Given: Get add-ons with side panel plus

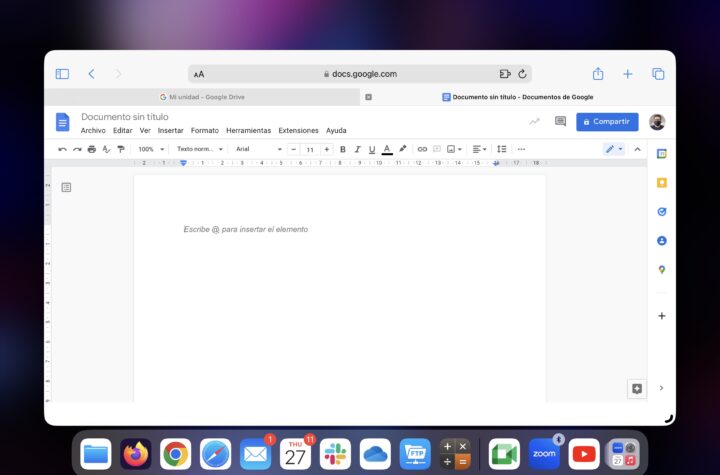Looking at the screenshot, I should (662, 316).
